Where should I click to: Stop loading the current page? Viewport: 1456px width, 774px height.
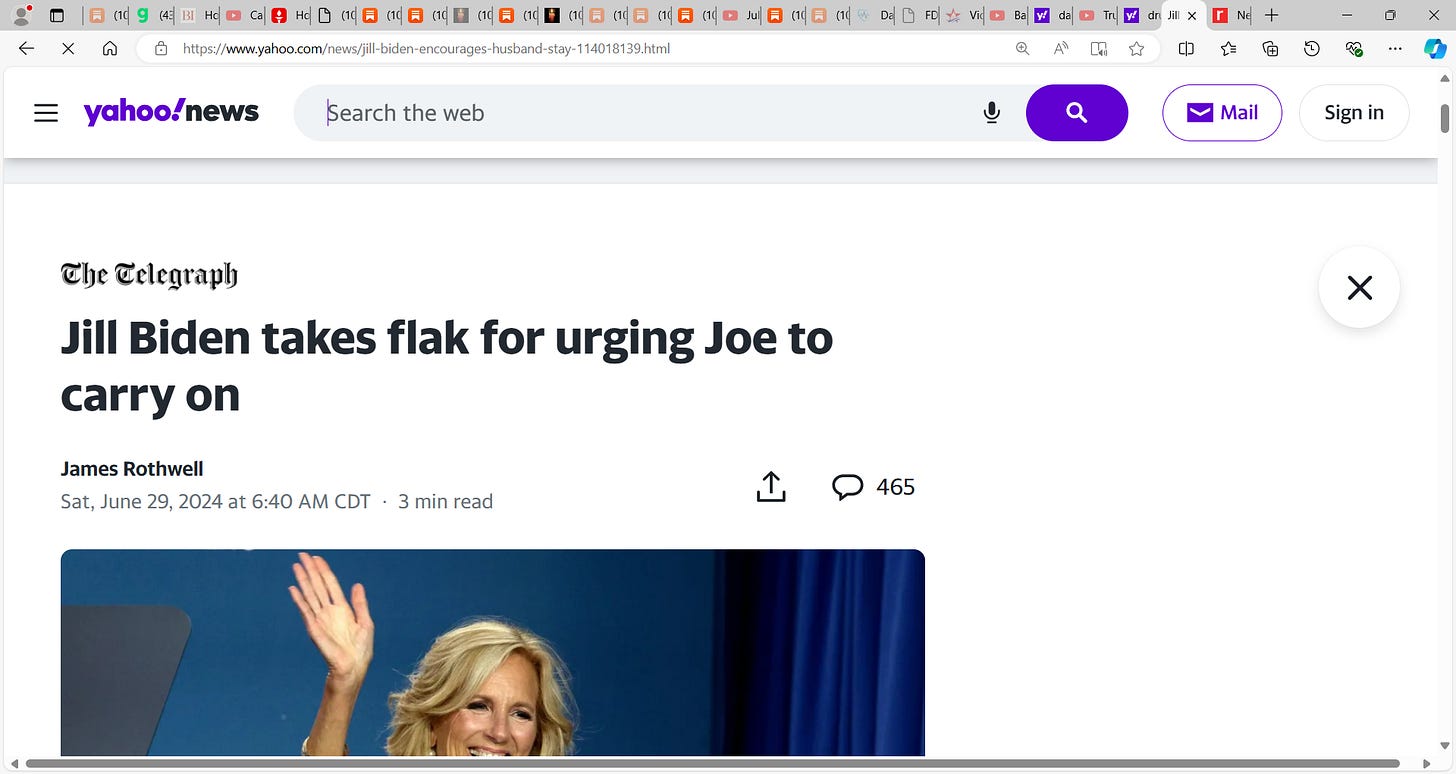[x=68, y=48]
